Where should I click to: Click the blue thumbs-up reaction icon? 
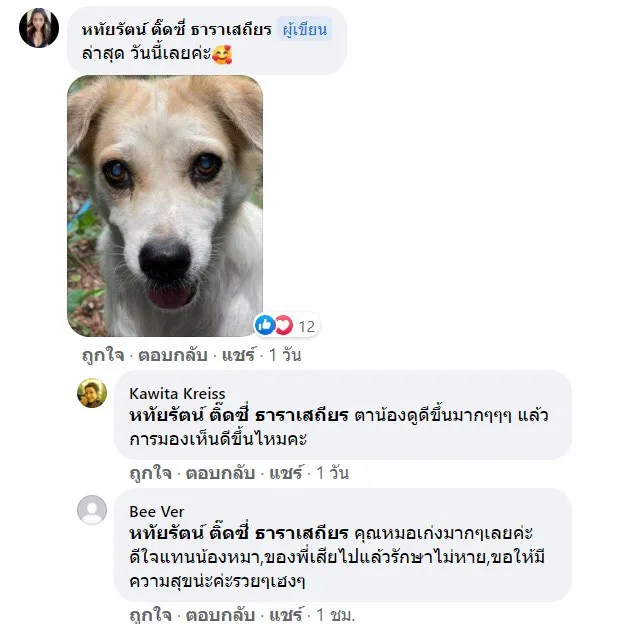tap(265, 325)
